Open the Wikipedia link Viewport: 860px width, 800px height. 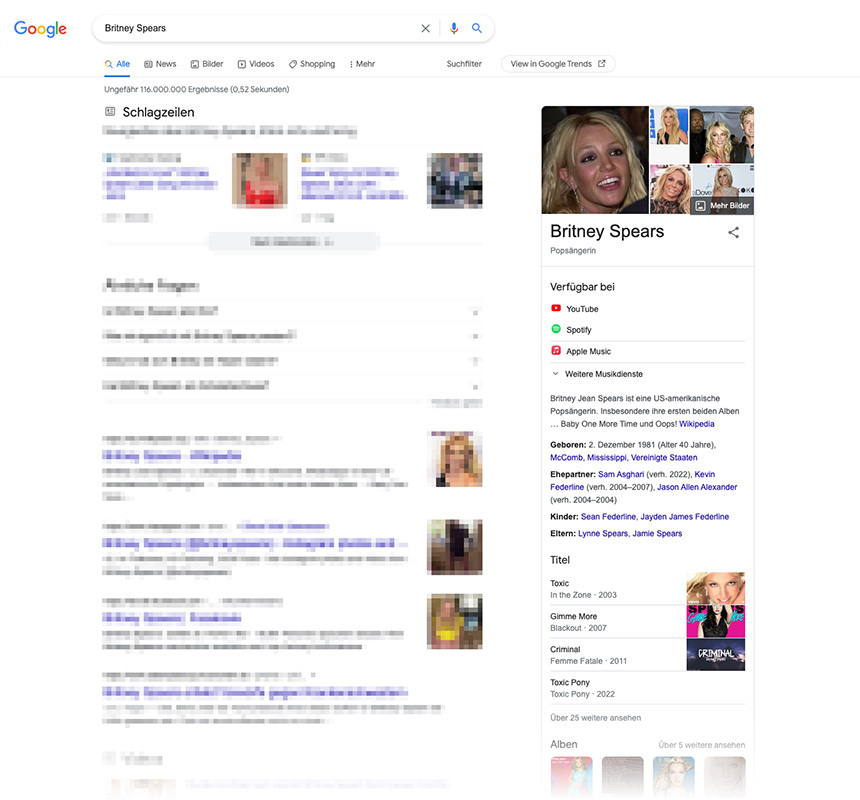point(697,424)
